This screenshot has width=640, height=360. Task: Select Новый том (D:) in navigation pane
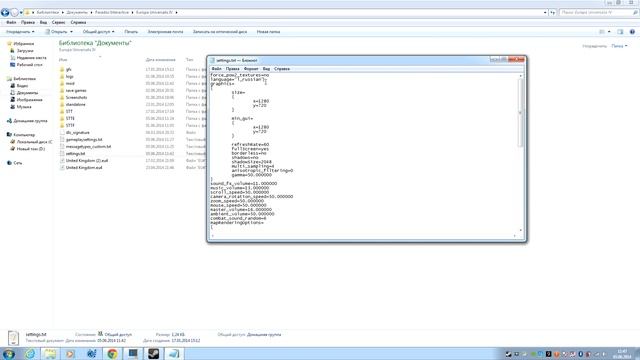point(31,149)
